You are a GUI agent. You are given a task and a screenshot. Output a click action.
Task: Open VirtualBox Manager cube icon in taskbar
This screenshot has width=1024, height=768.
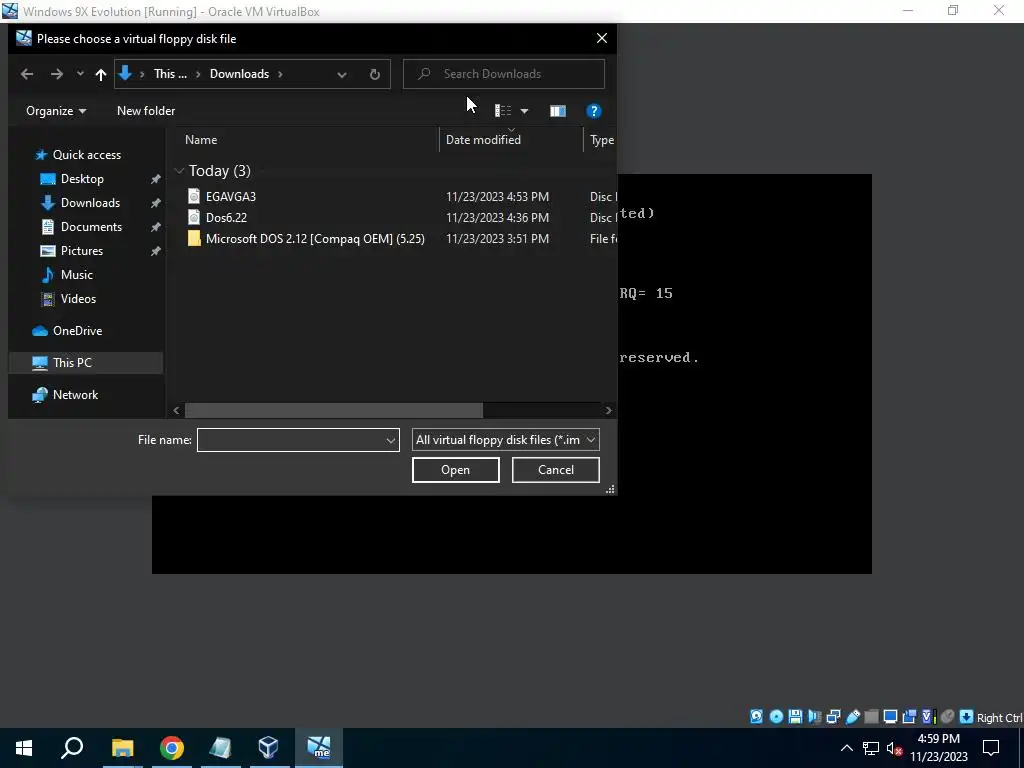pos(269,748)
